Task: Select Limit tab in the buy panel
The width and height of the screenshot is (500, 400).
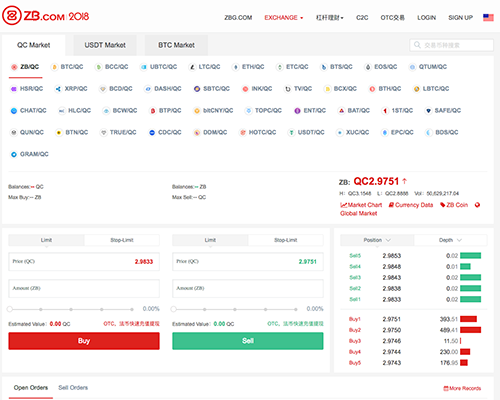Action: 46,240
